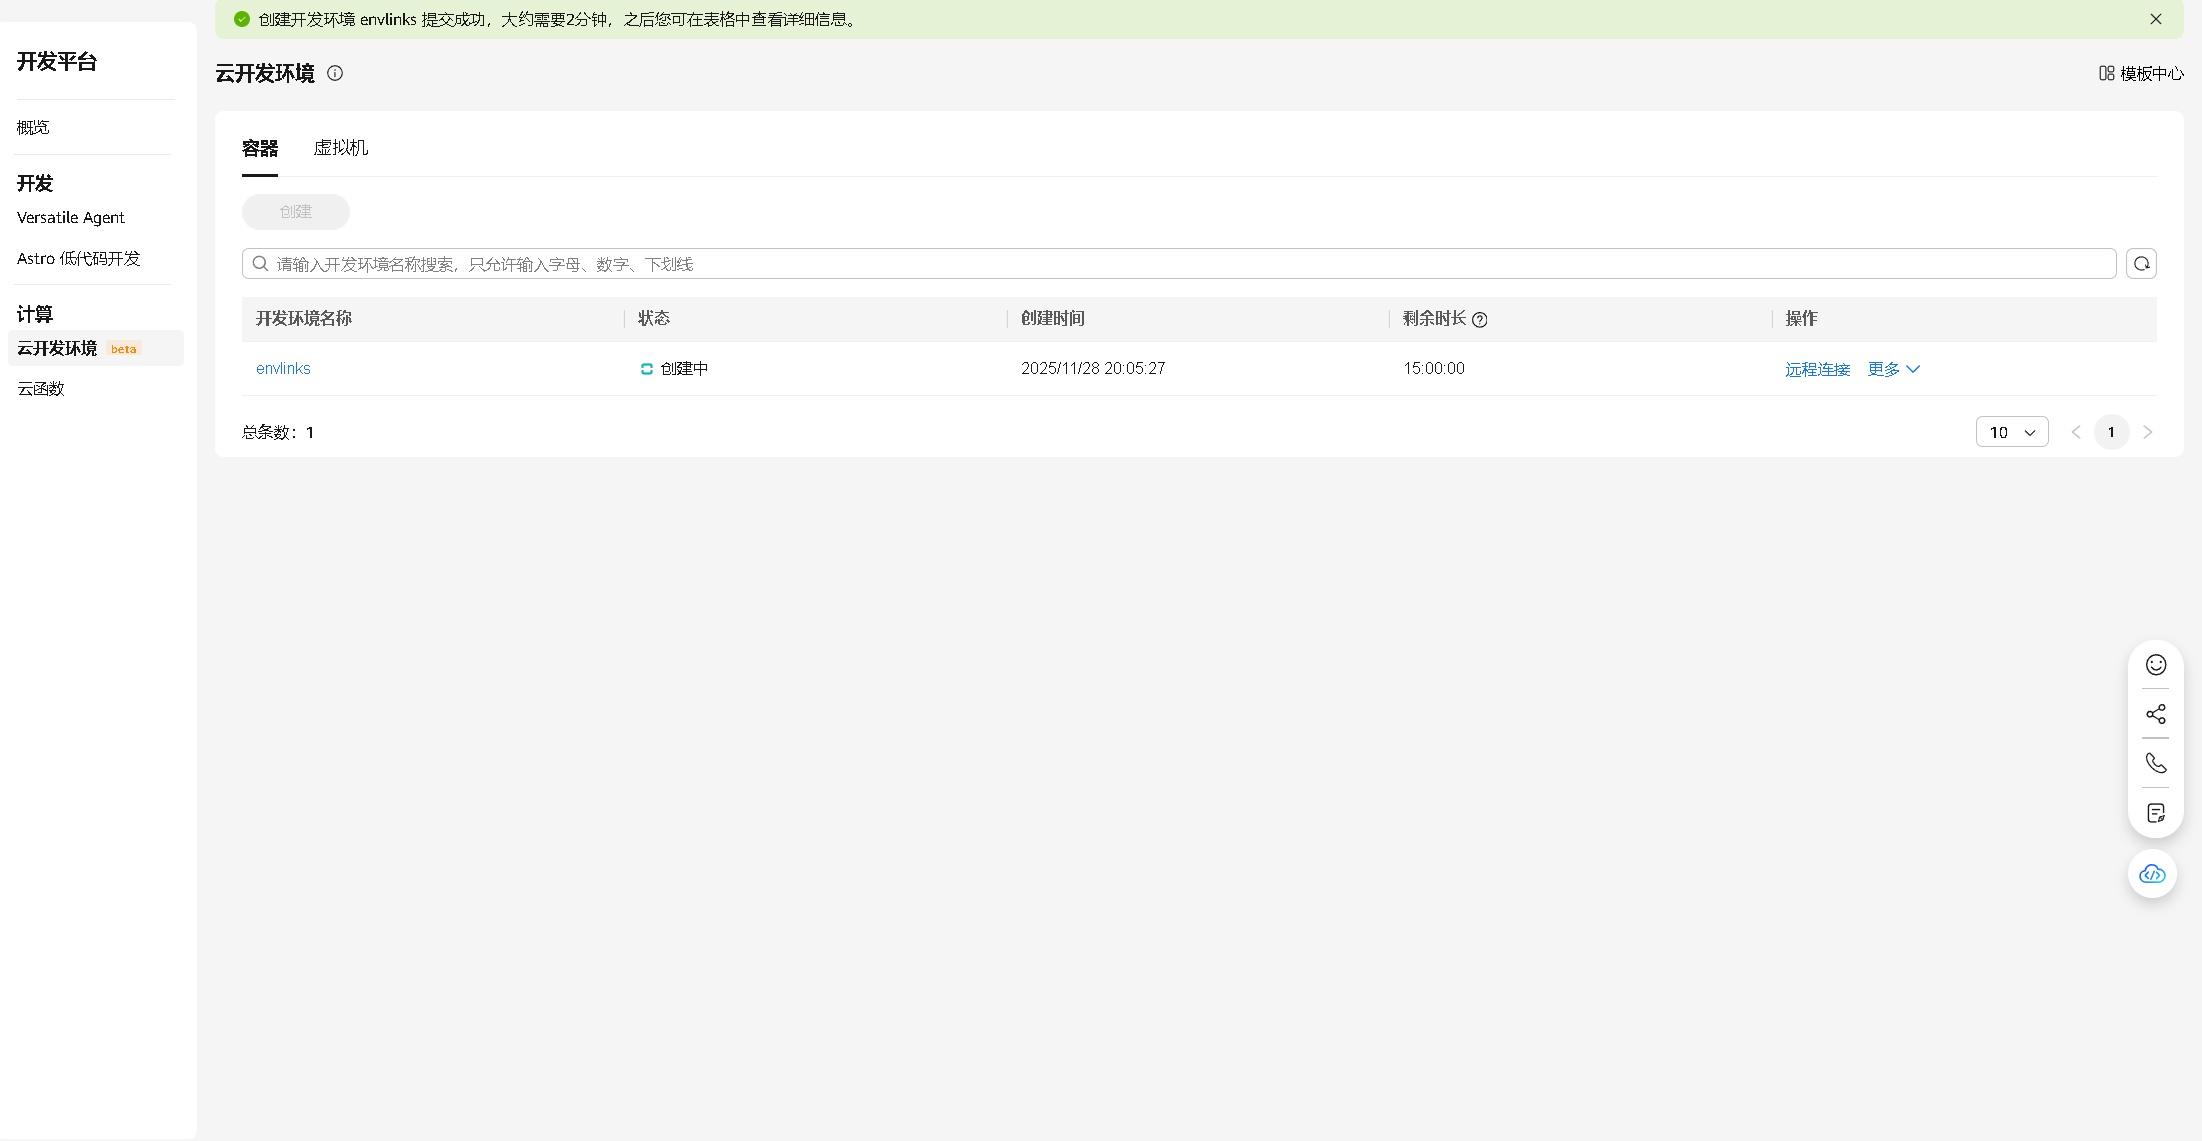Image resolution: width=2202 pixels, height=1141 pixels.
Task: Click the blue cloud code floating button
Action: pos(2152,875)
